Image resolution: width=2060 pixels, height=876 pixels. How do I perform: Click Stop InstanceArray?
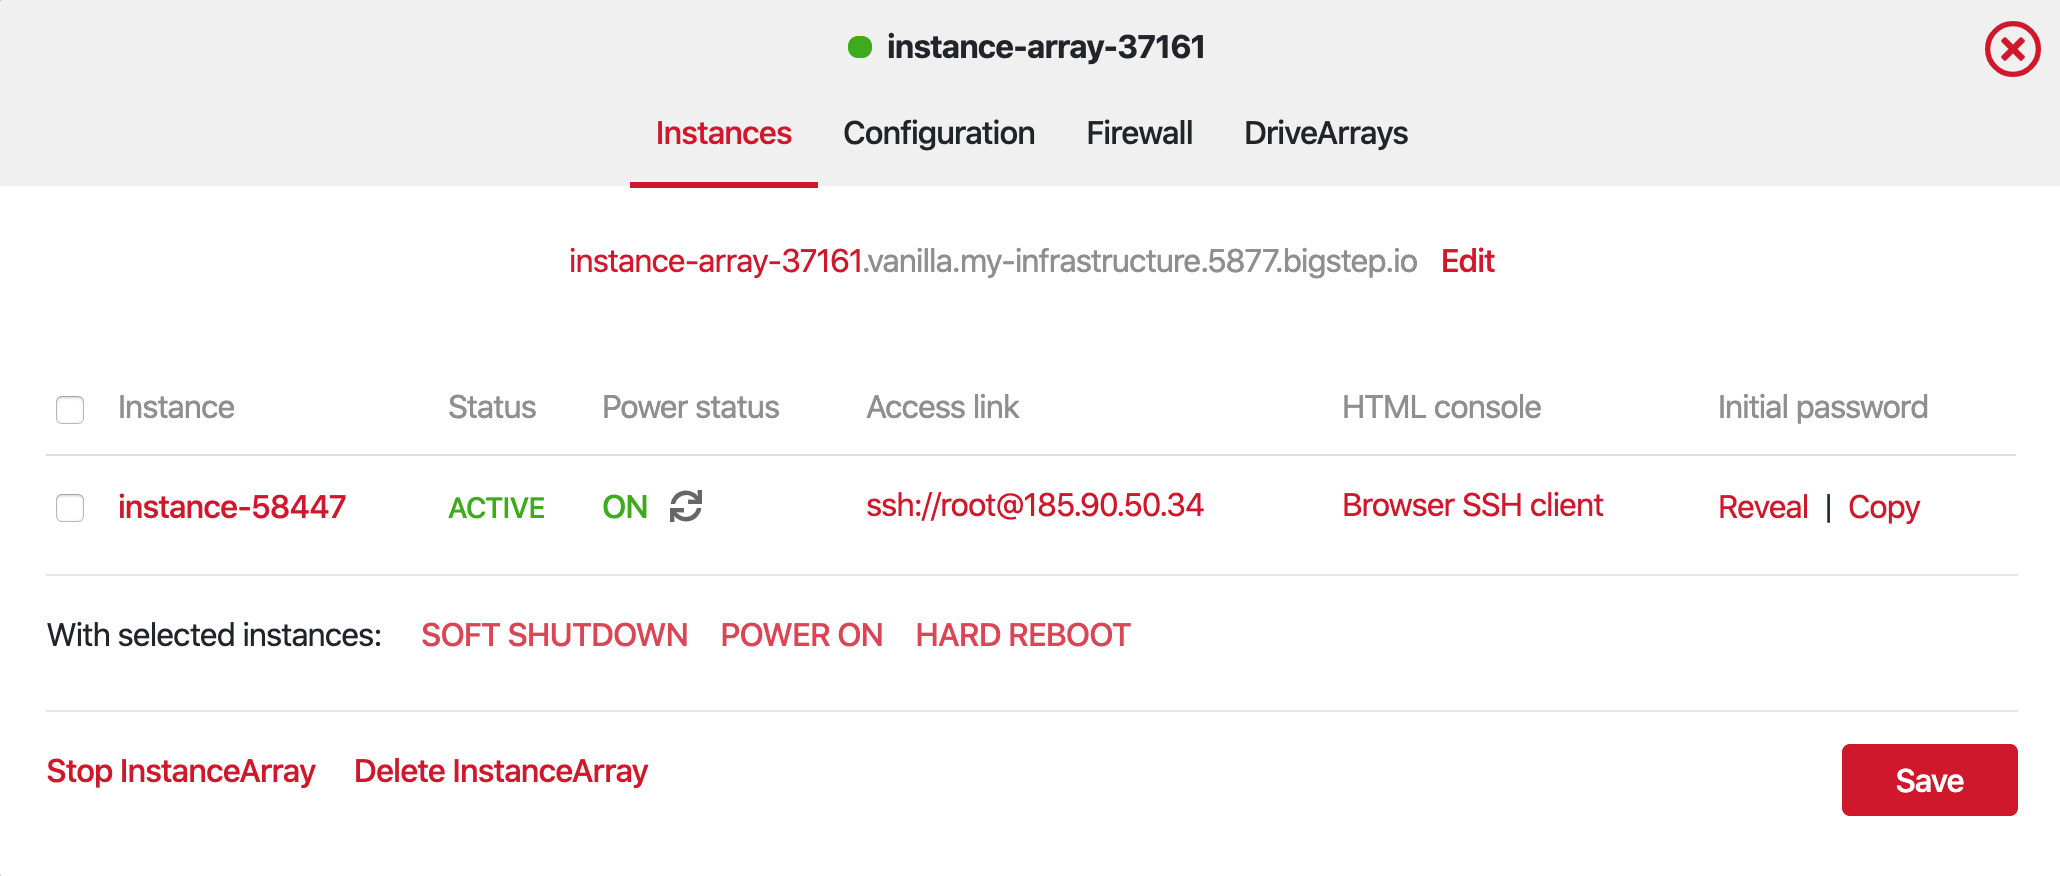point(181,772)
